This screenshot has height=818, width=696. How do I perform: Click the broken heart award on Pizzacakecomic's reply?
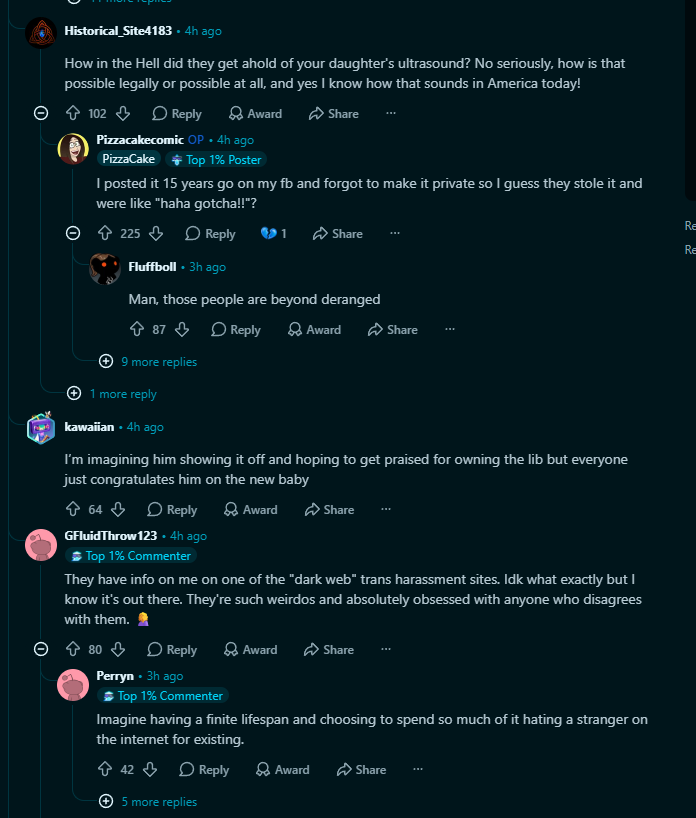[273, 233]
